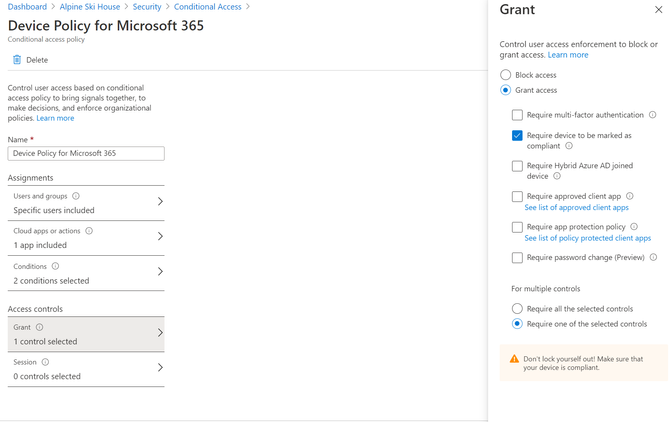Expand Session controls chevron
The image size is (670, 422).
[x=160, y=367]
